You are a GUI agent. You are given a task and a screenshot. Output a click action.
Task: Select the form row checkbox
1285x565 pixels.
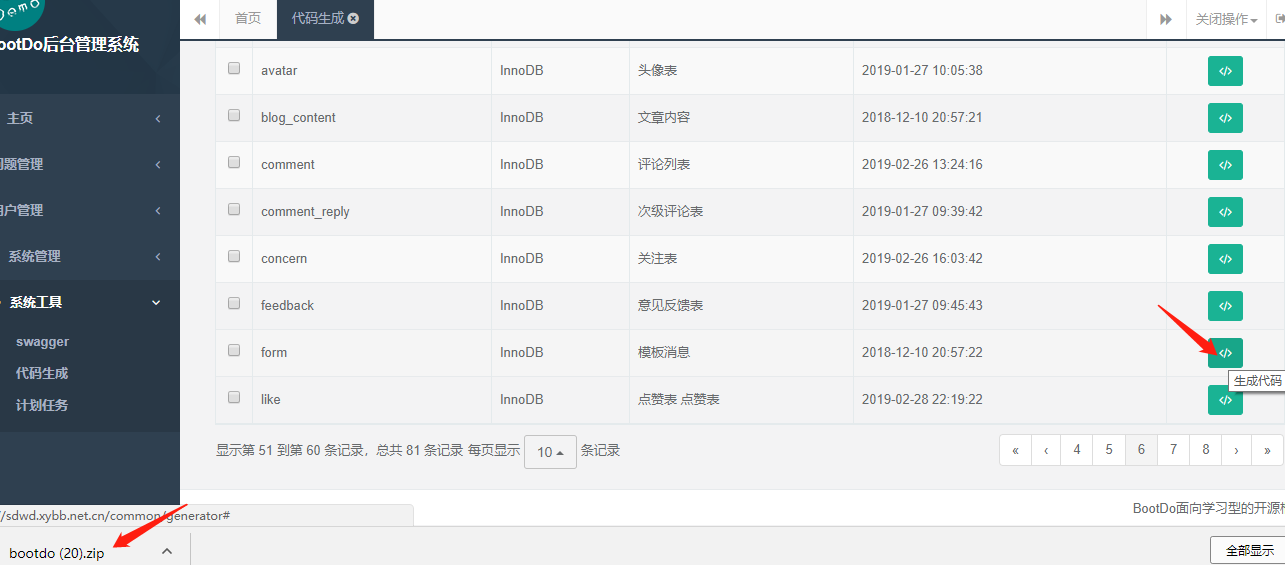coord(234,351)
